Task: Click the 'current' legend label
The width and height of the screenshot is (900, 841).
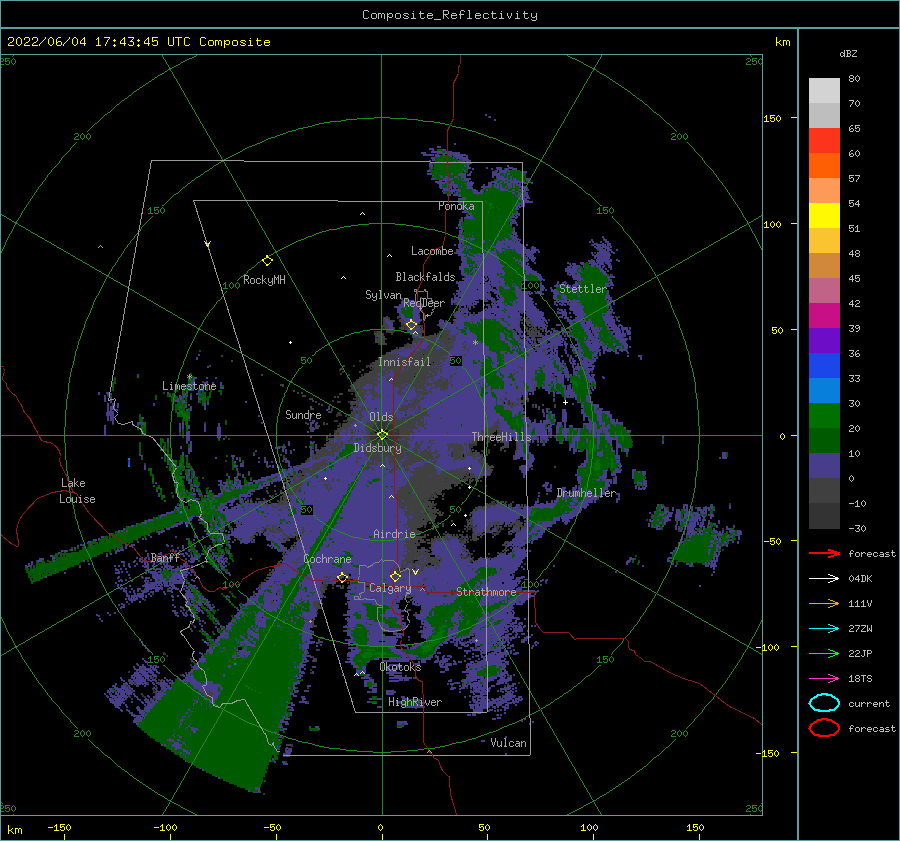Action: [869, 703]
